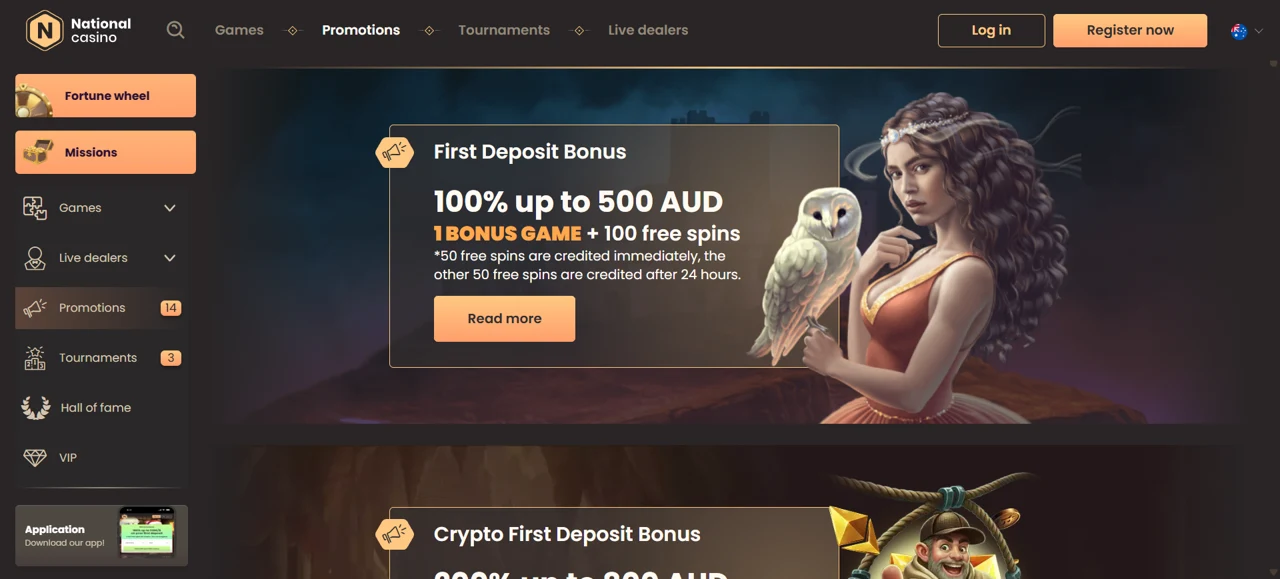Screen dimensions: 1280x579
Task: Go to Live dealers in top navigation
Action: pyautogui.click(x=648, y=30)
